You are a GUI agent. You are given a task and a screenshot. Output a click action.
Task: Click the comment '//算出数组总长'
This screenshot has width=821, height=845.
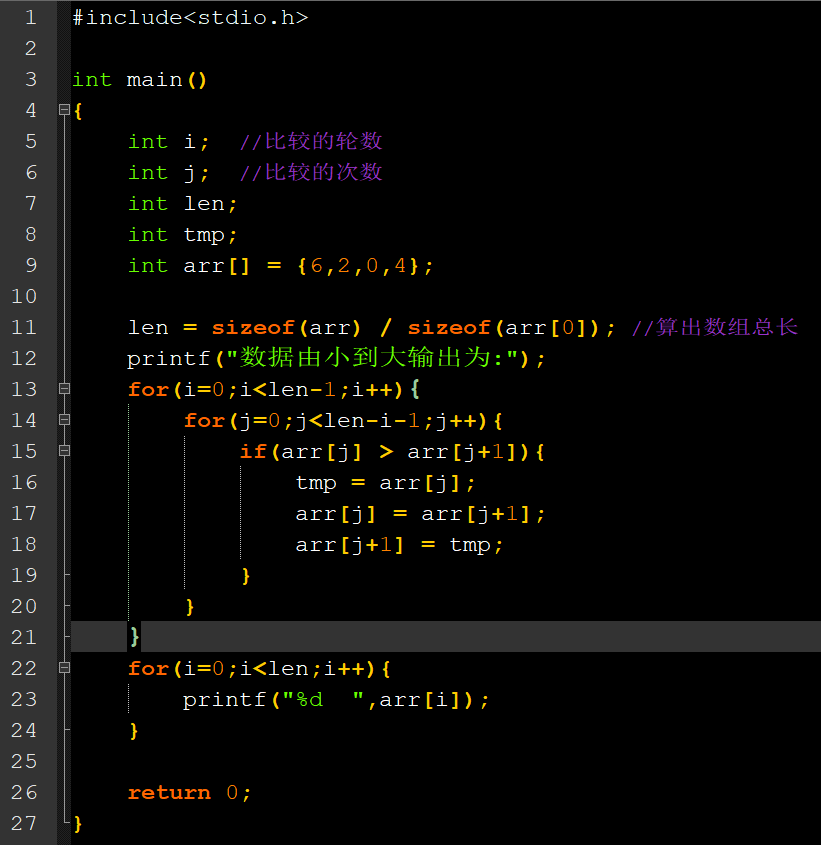tap(714, 327)
